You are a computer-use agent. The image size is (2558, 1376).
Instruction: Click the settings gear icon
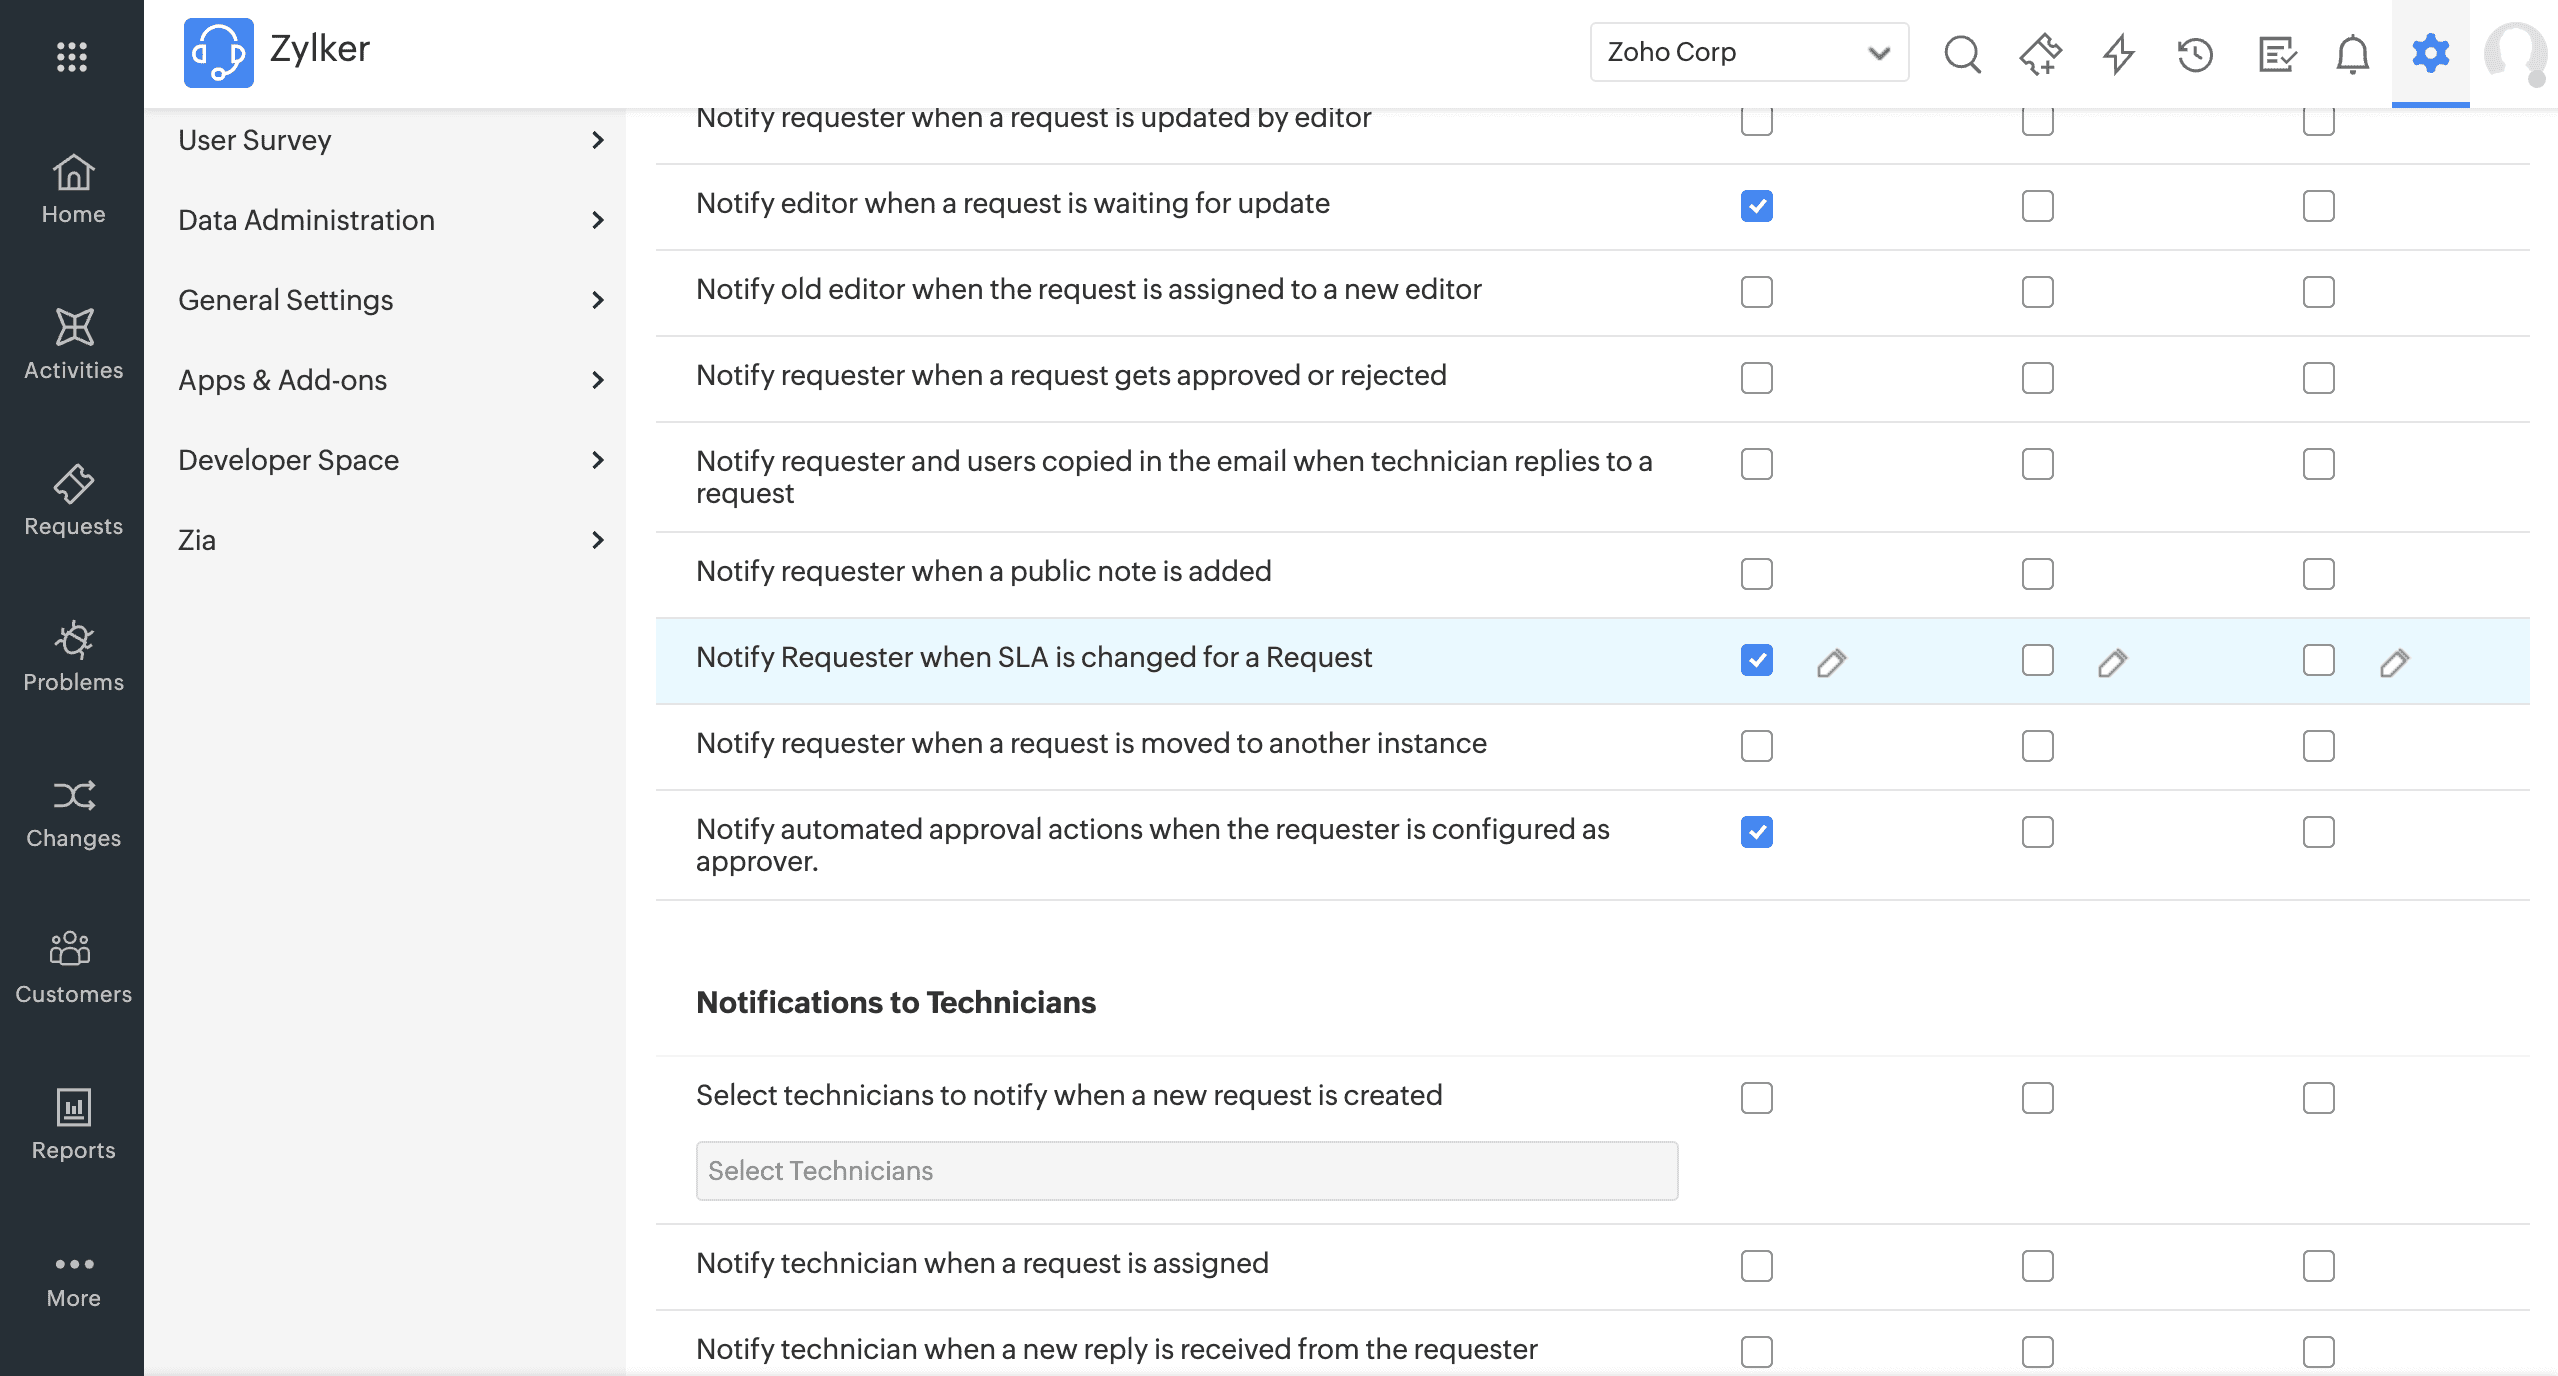[2430, 53]
